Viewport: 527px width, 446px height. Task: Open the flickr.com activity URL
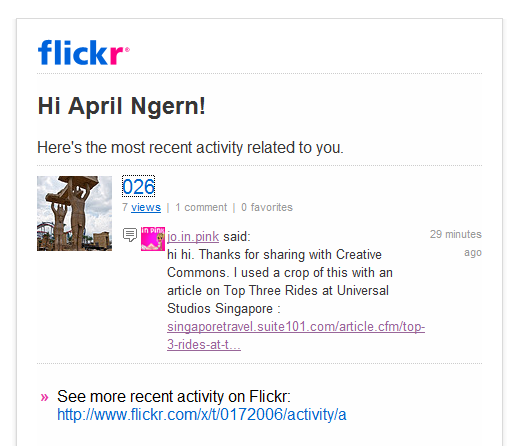(202, 414)
